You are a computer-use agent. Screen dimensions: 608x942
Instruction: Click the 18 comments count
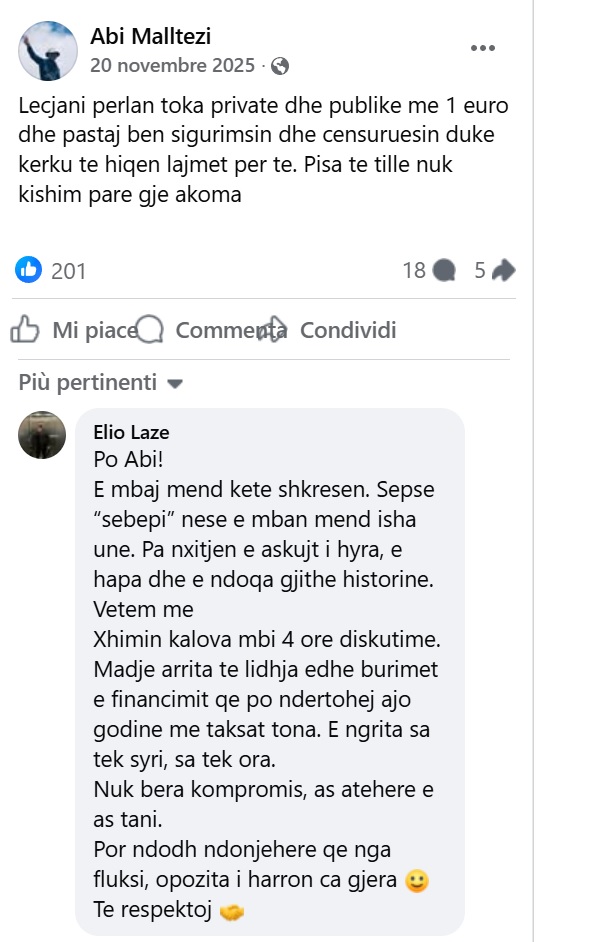[414, 270]
